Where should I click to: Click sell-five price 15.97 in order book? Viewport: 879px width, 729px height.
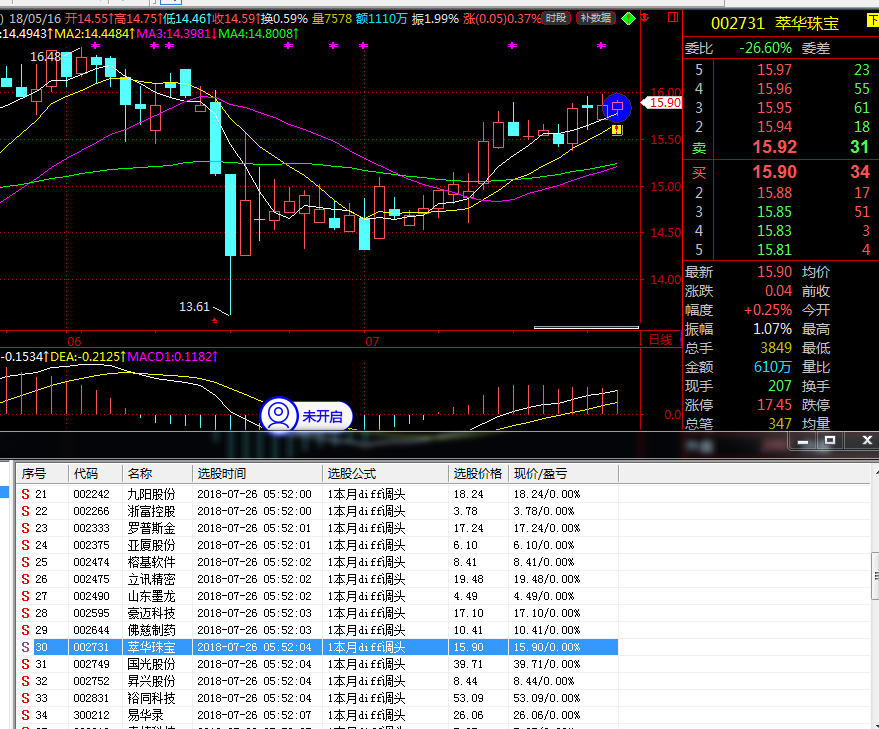coord(774,70)
